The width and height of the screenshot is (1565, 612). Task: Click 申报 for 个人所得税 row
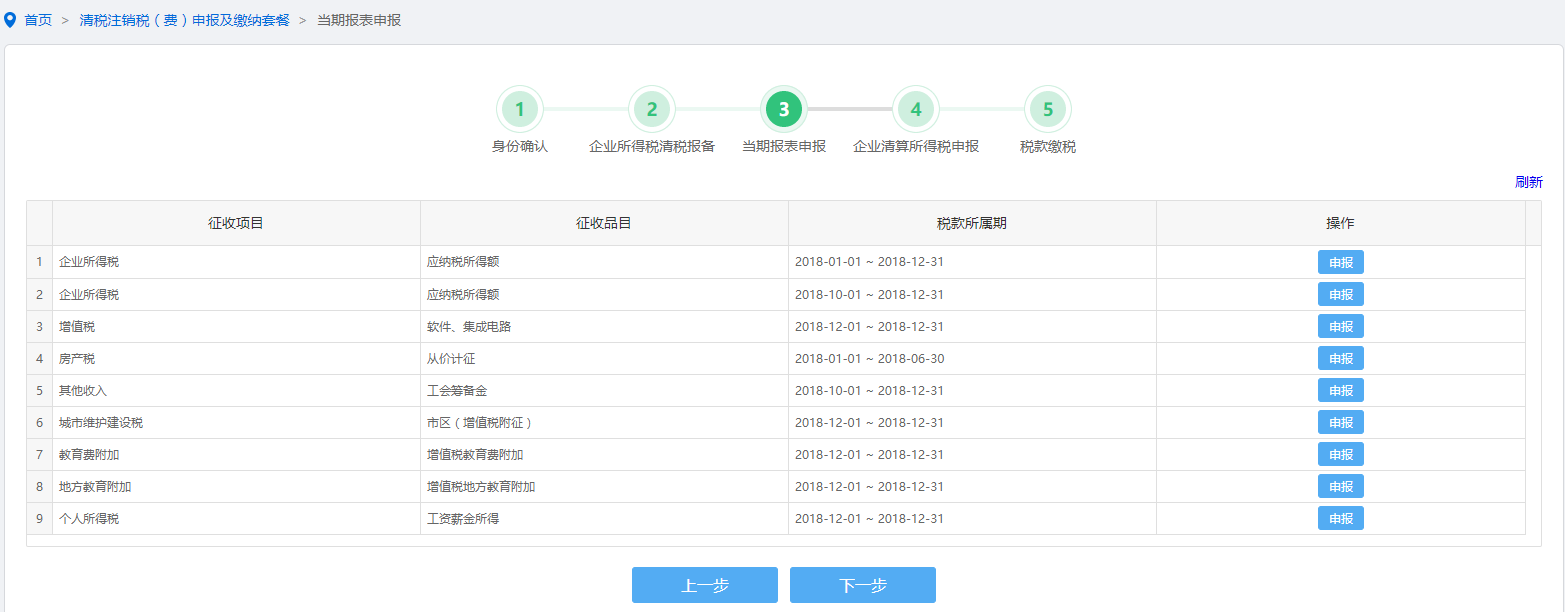[x=1340, y=518]
